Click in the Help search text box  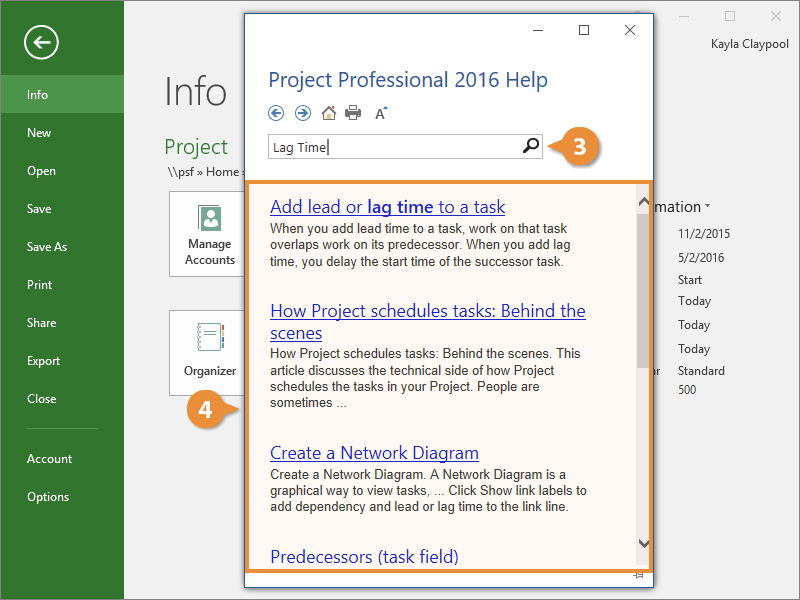(394, 147)
